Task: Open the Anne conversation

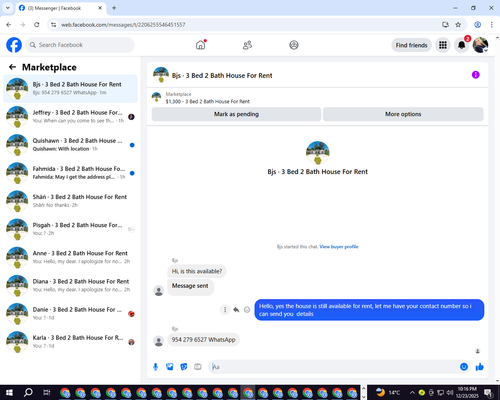Action: [70, 257]
